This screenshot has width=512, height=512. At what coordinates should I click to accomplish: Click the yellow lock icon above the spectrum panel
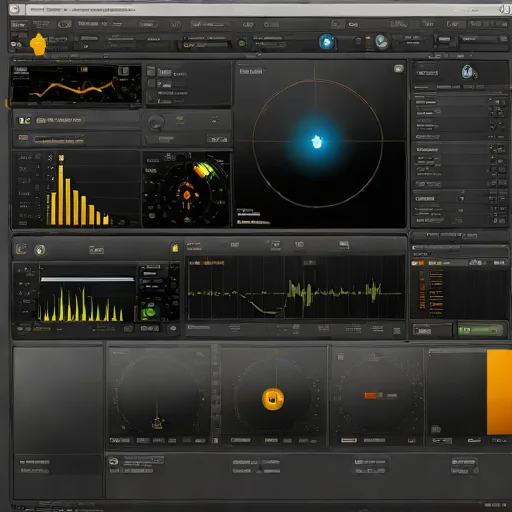[175, 248]
